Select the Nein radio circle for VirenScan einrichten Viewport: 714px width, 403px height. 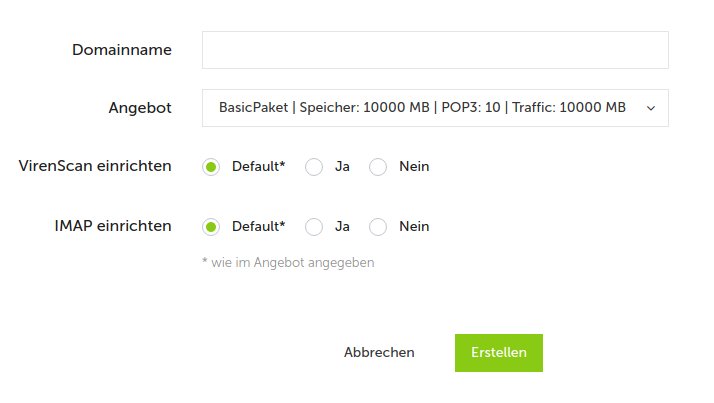tap(378, 167)
